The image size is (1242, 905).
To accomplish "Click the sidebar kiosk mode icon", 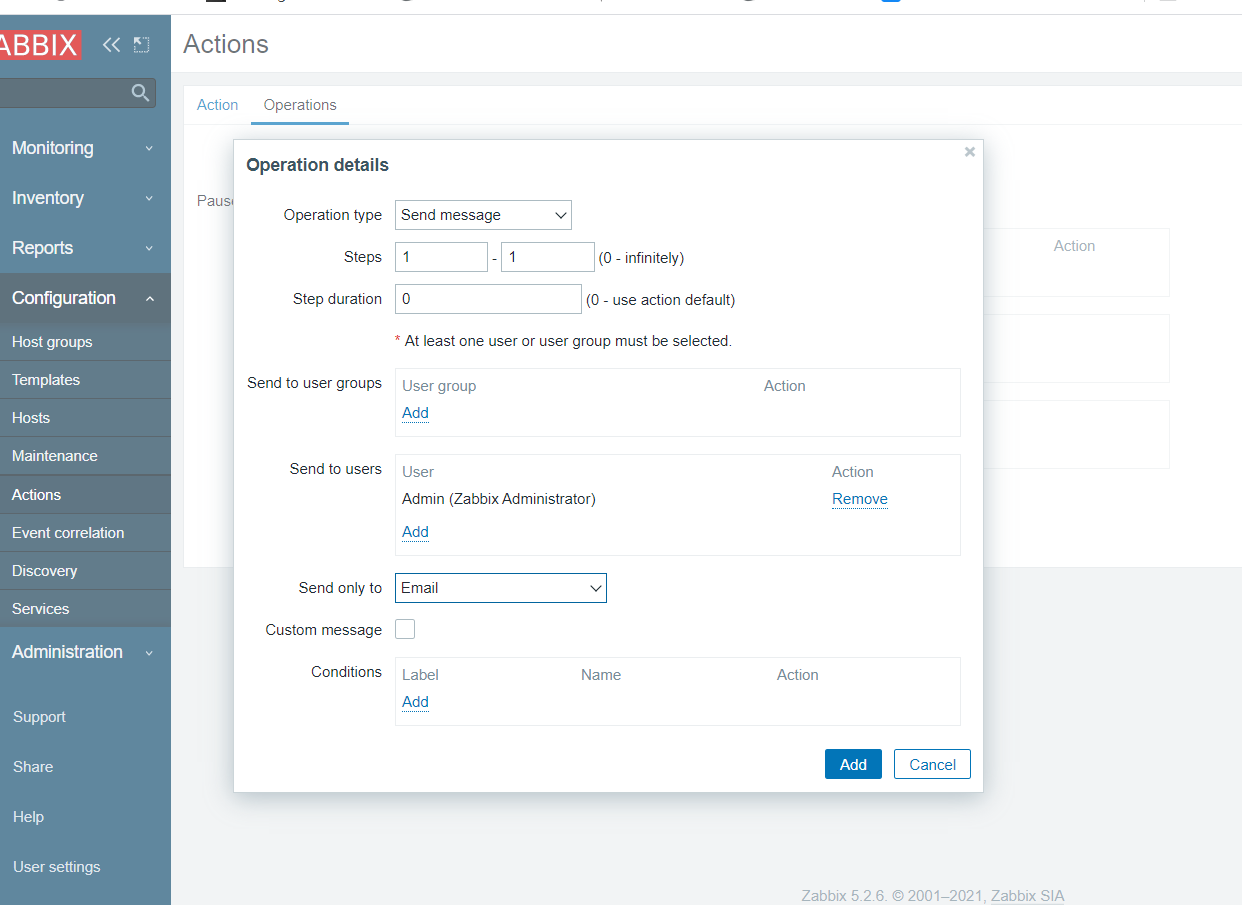I will (141, 45).
